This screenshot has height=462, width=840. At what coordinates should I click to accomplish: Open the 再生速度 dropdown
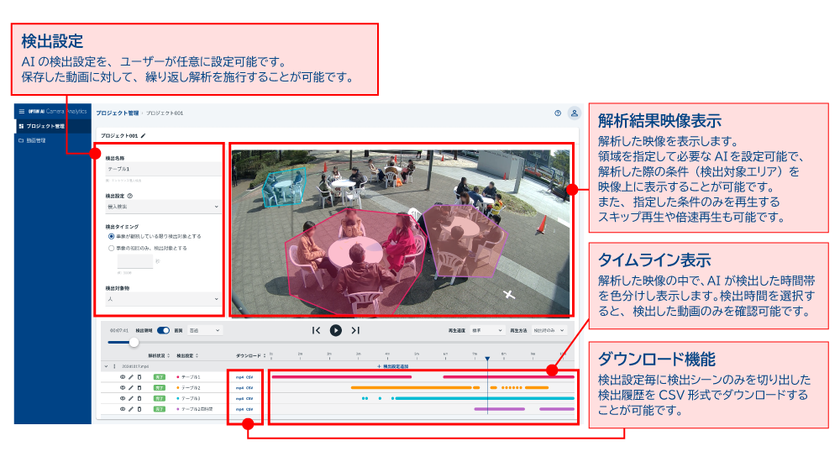(487, 331)
